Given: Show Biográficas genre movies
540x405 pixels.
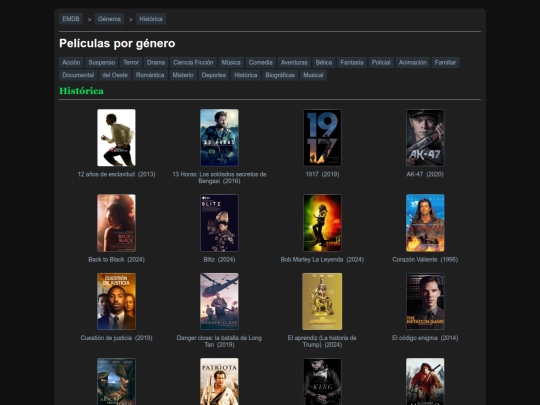Looking at the screenshot, I should (x=280, y=75).
